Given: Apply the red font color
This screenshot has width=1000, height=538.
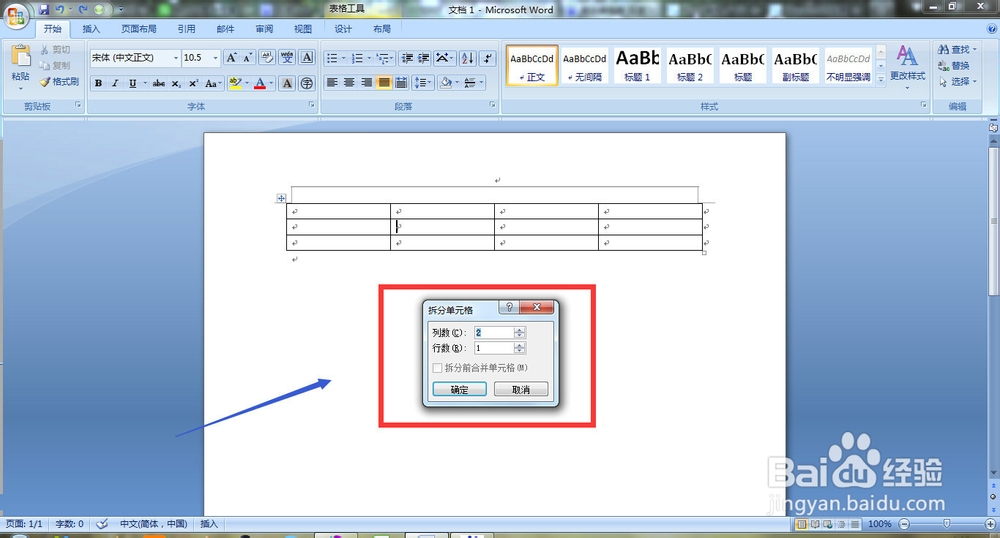Looking at the screenshot, I should [260, 84].
